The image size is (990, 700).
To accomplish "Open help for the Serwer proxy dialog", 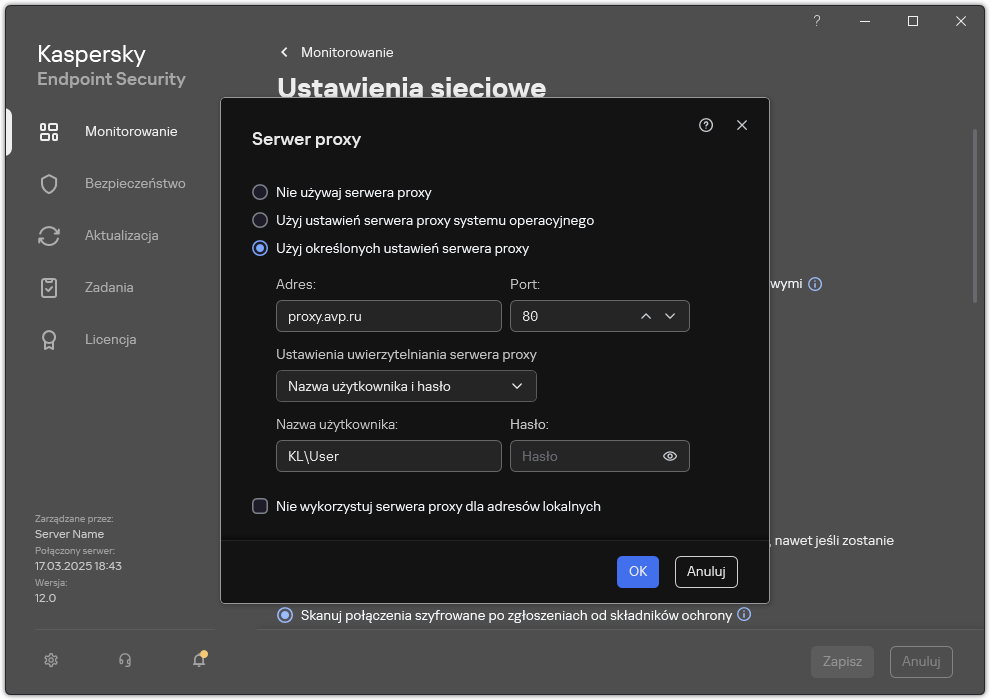I will 706,125.
